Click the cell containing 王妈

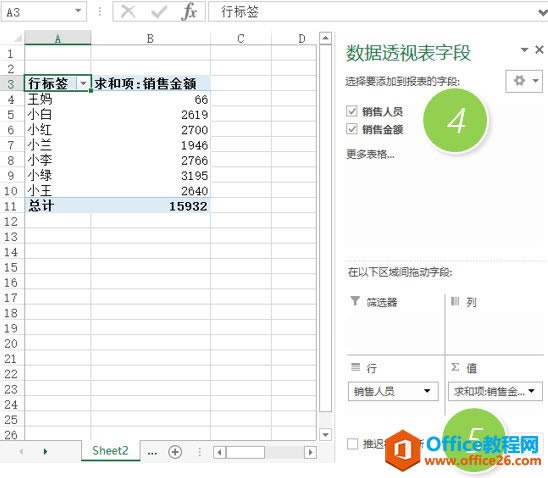pyautogui.click(x=58, y=100)
